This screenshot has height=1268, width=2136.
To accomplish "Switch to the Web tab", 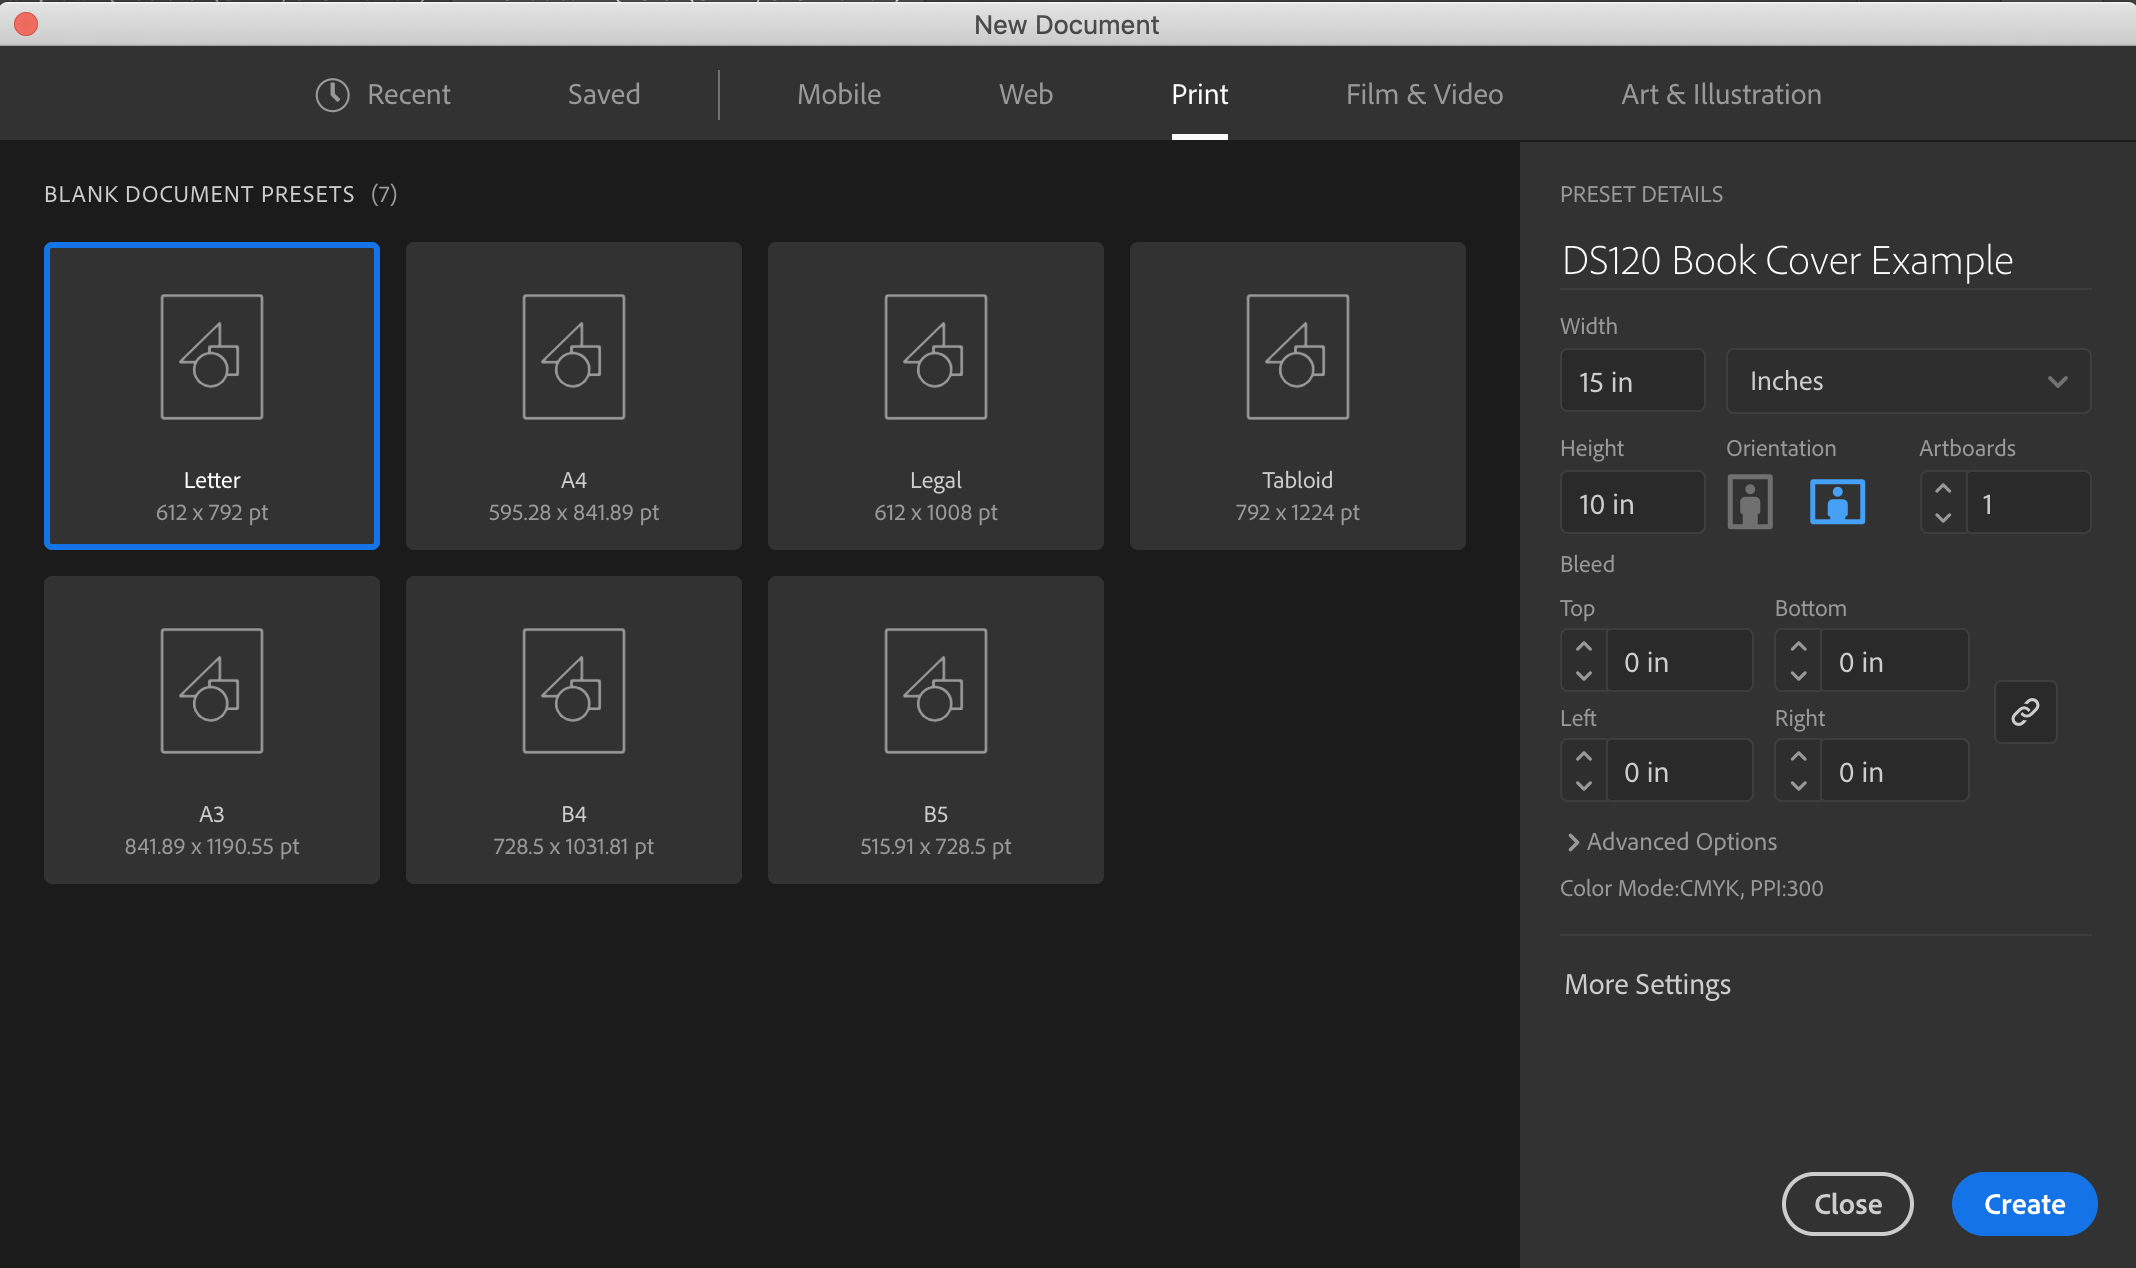I will [x=1025, y=93].
